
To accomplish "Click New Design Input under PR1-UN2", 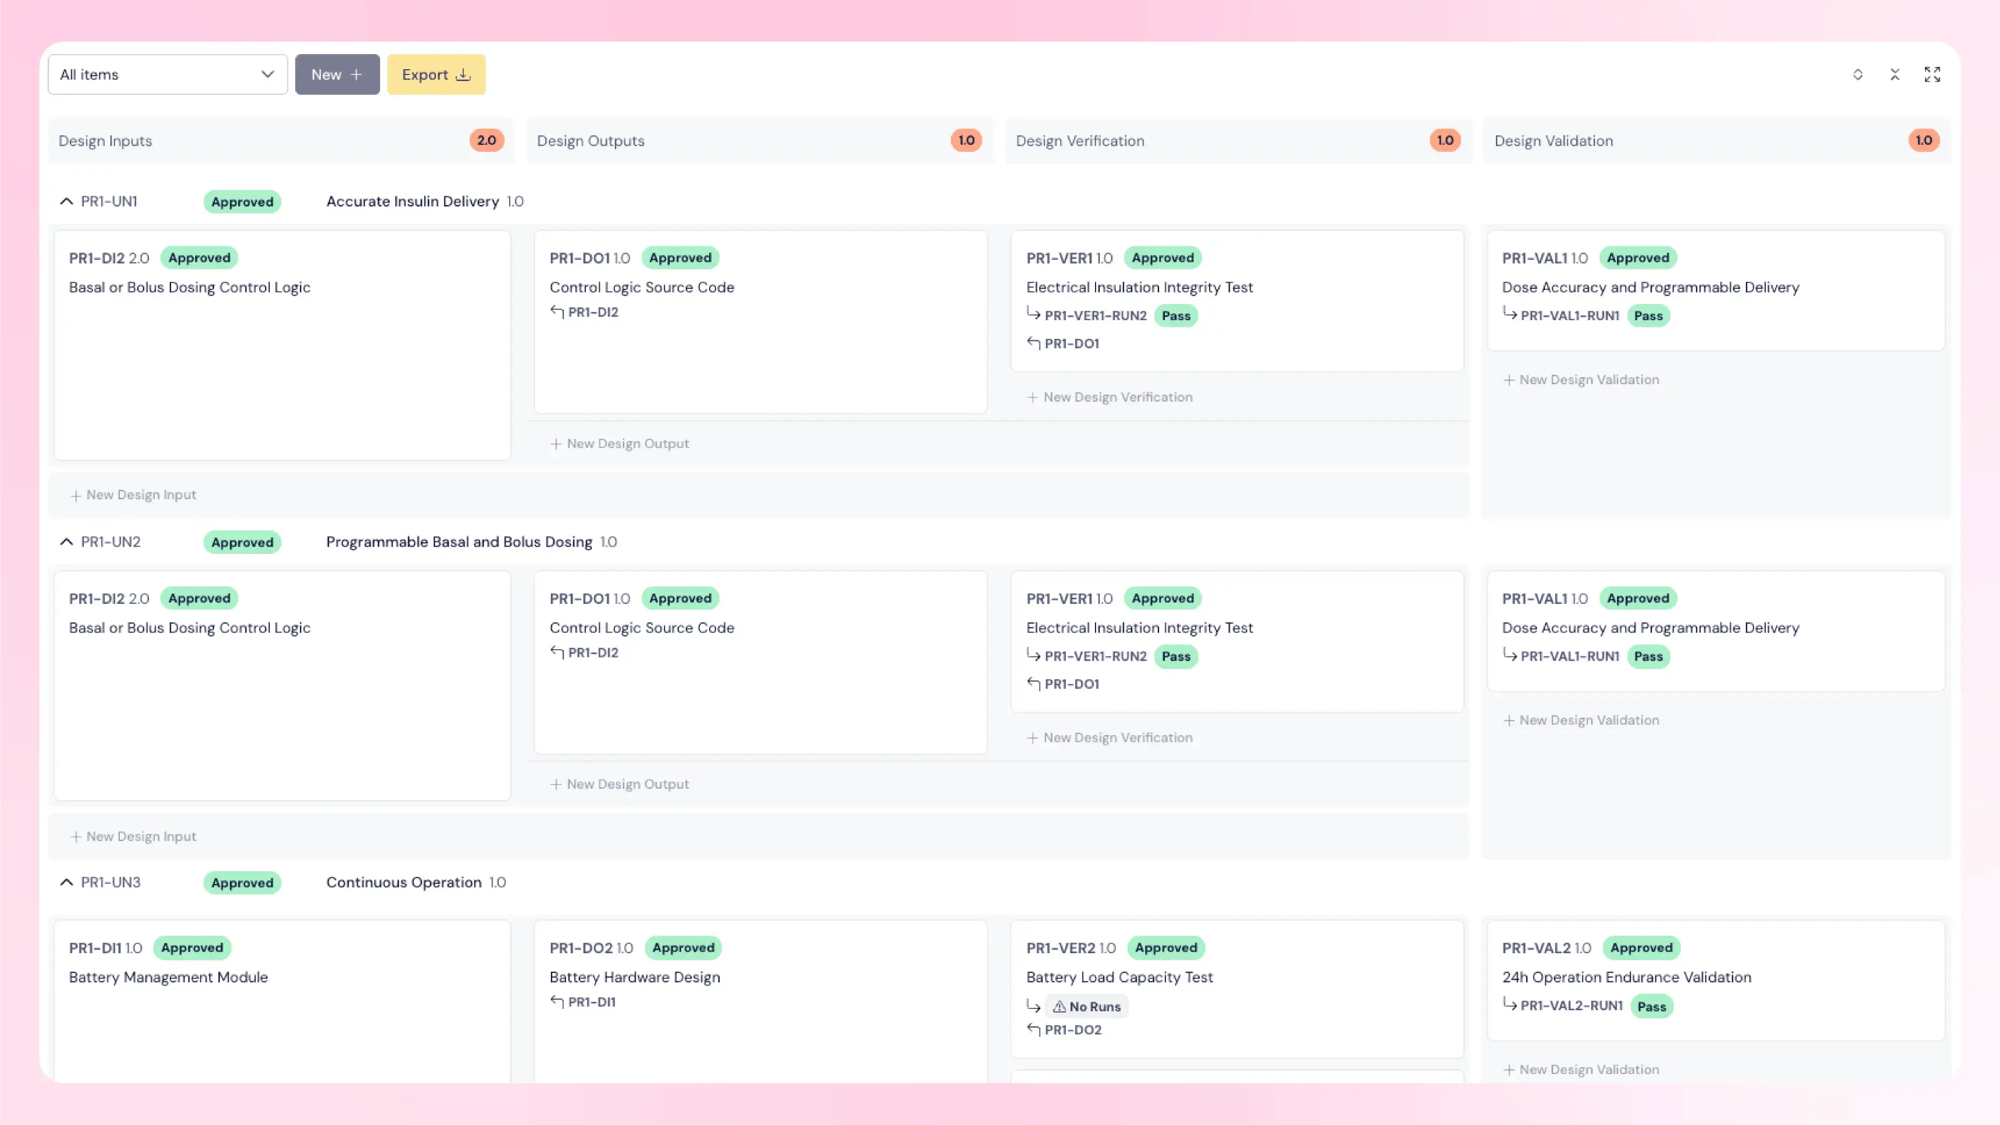I will 133,836.
